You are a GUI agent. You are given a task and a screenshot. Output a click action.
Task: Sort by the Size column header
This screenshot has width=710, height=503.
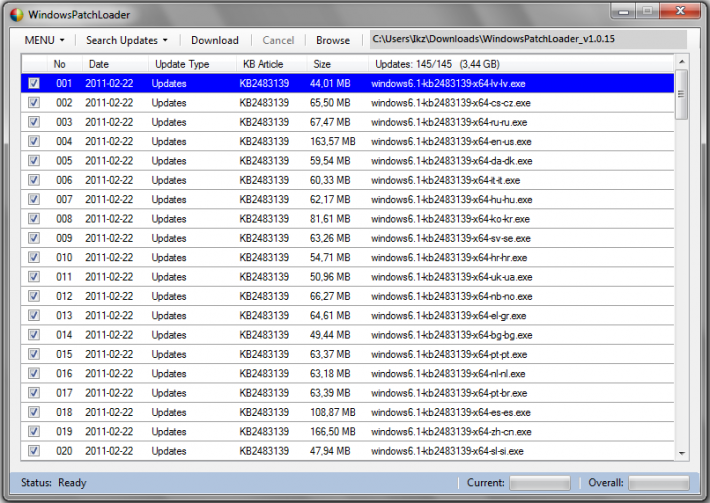pos(337,64)
